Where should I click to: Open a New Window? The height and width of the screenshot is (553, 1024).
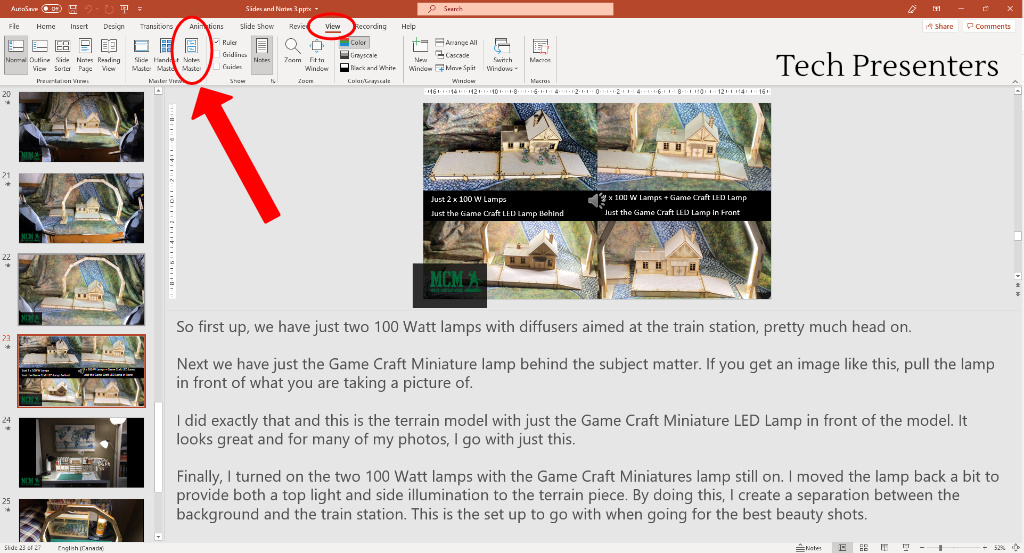(x=420, y=55)
